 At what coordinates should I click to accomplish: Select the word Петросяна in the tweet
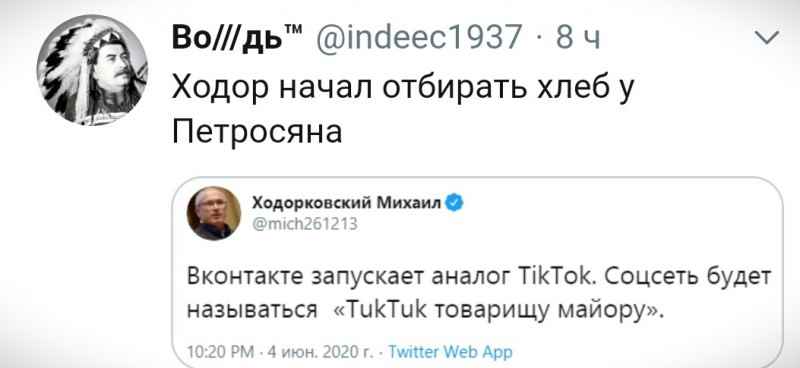pos(257,131)
